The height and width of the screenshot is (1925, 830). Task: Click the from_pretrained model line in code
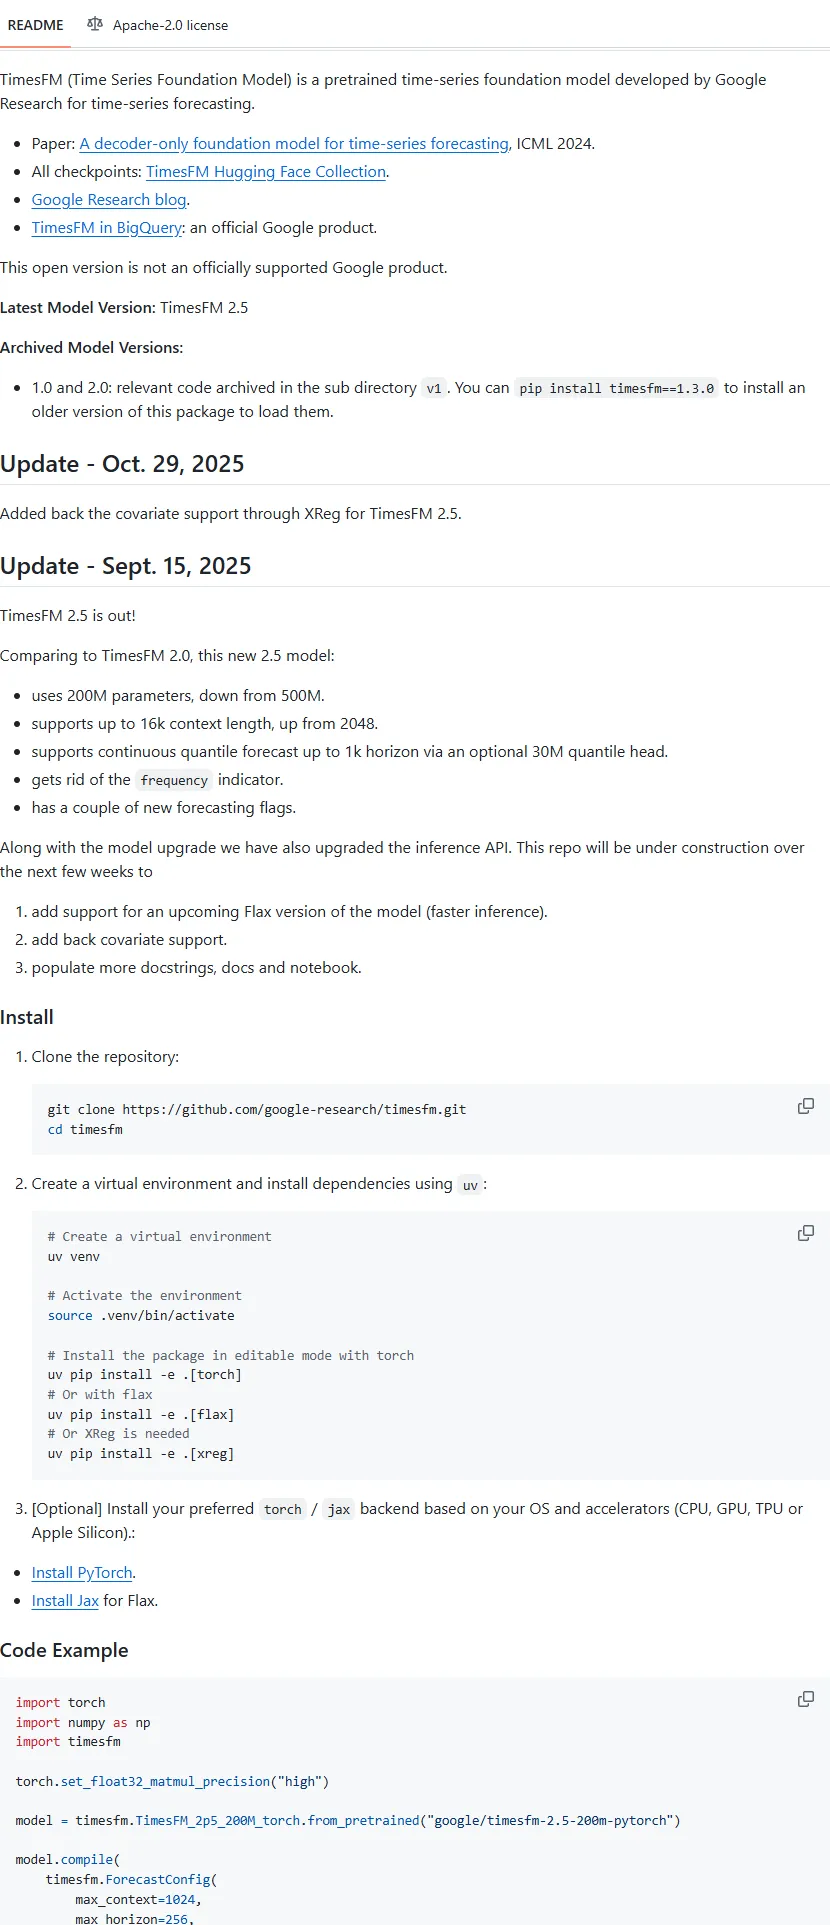(x=348, y=1821)
